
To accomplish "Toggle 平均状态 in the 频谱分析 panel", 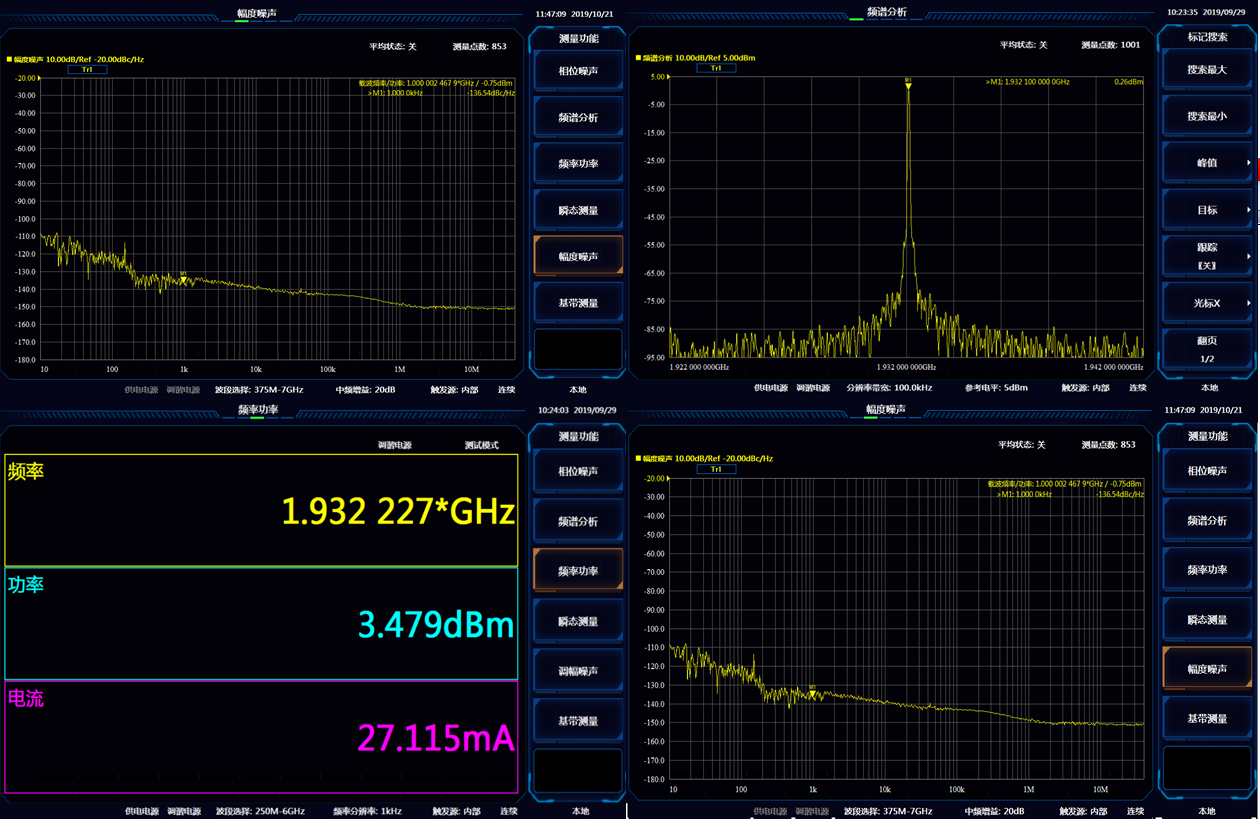I will 1023,45.
